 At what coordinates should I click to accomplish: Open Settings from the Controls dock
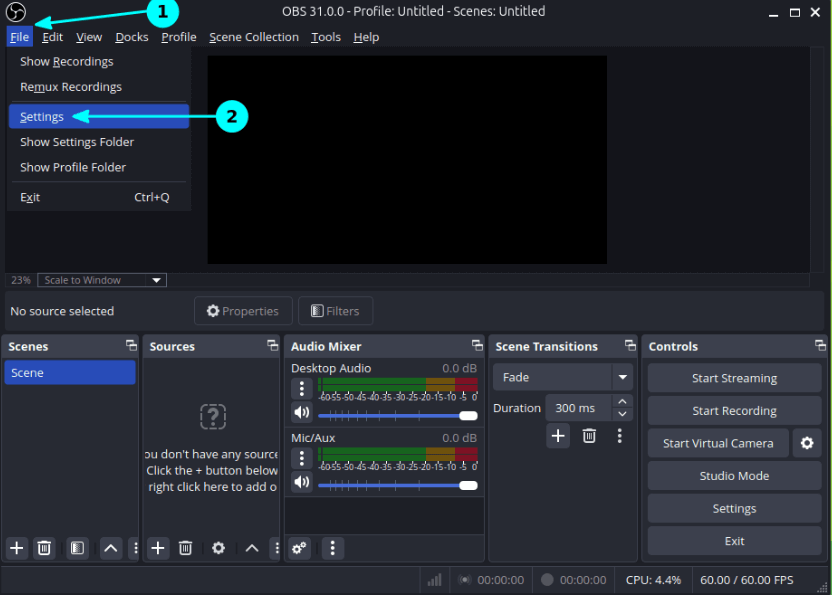[734, 508]
